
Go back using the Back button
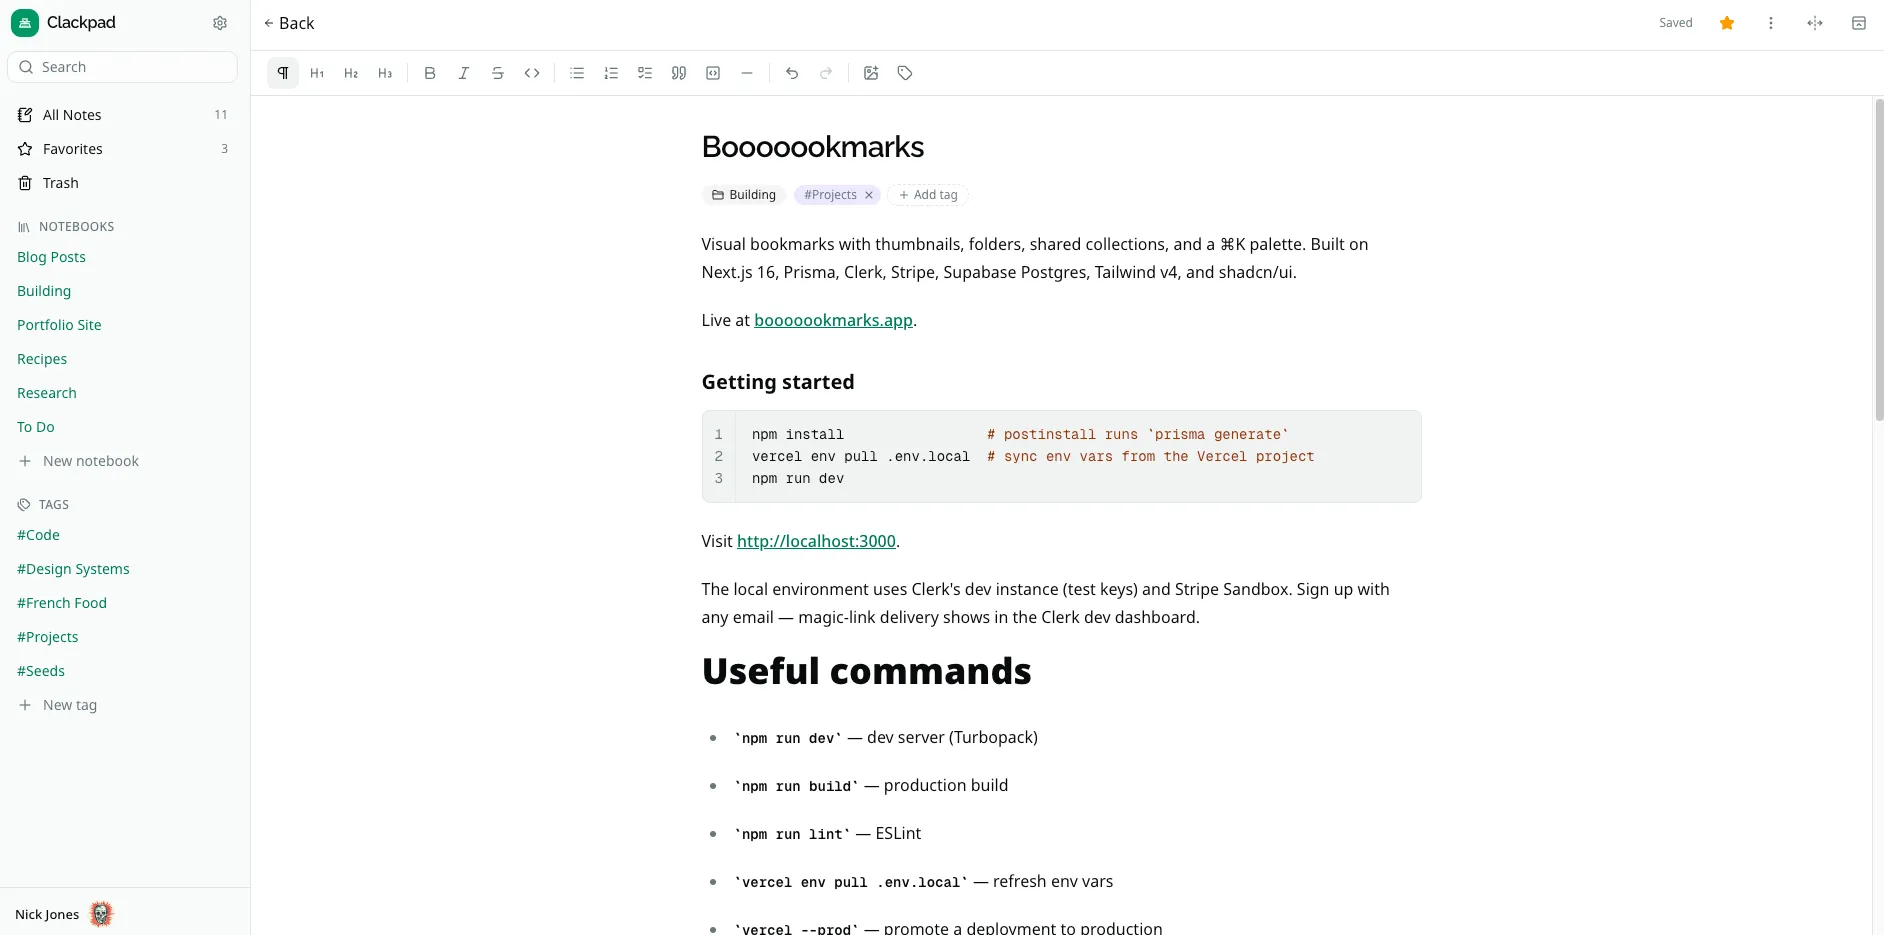coord(289,23)
